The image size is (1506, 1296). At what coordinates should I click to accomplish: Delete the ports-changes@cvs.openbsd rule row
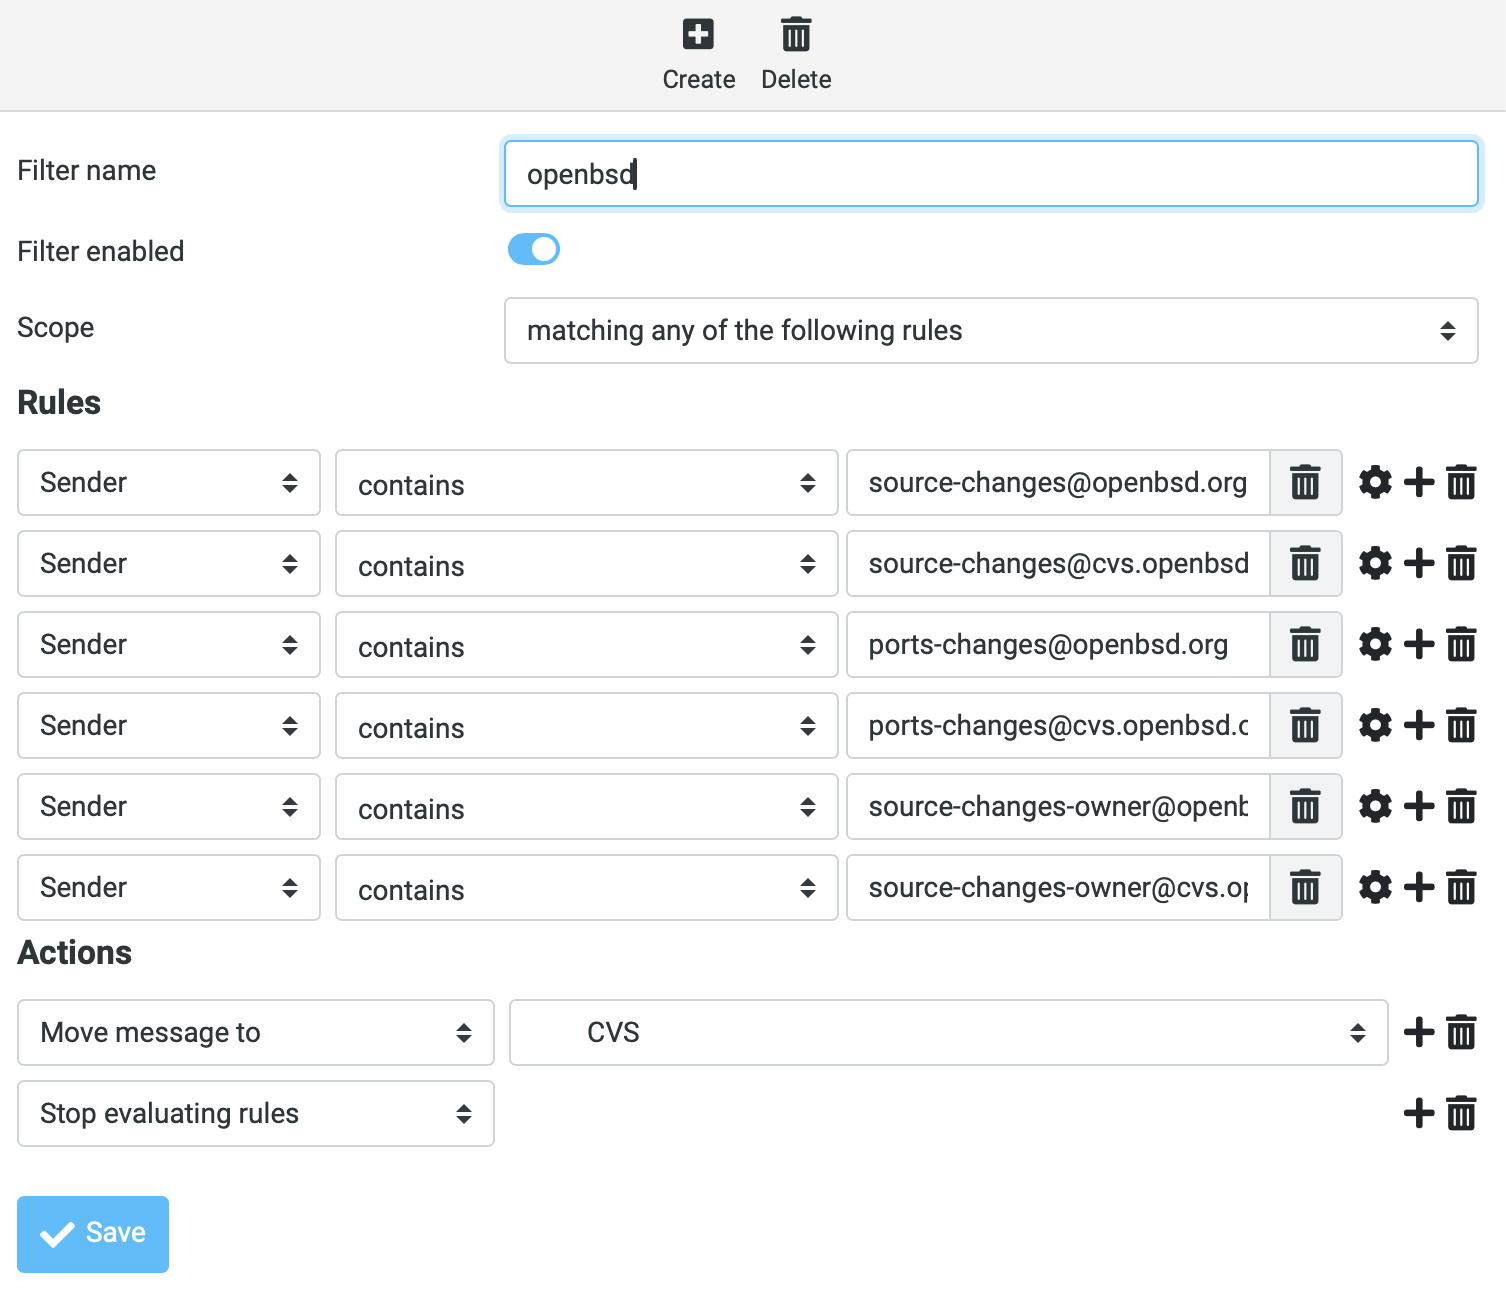point(1461,725)
